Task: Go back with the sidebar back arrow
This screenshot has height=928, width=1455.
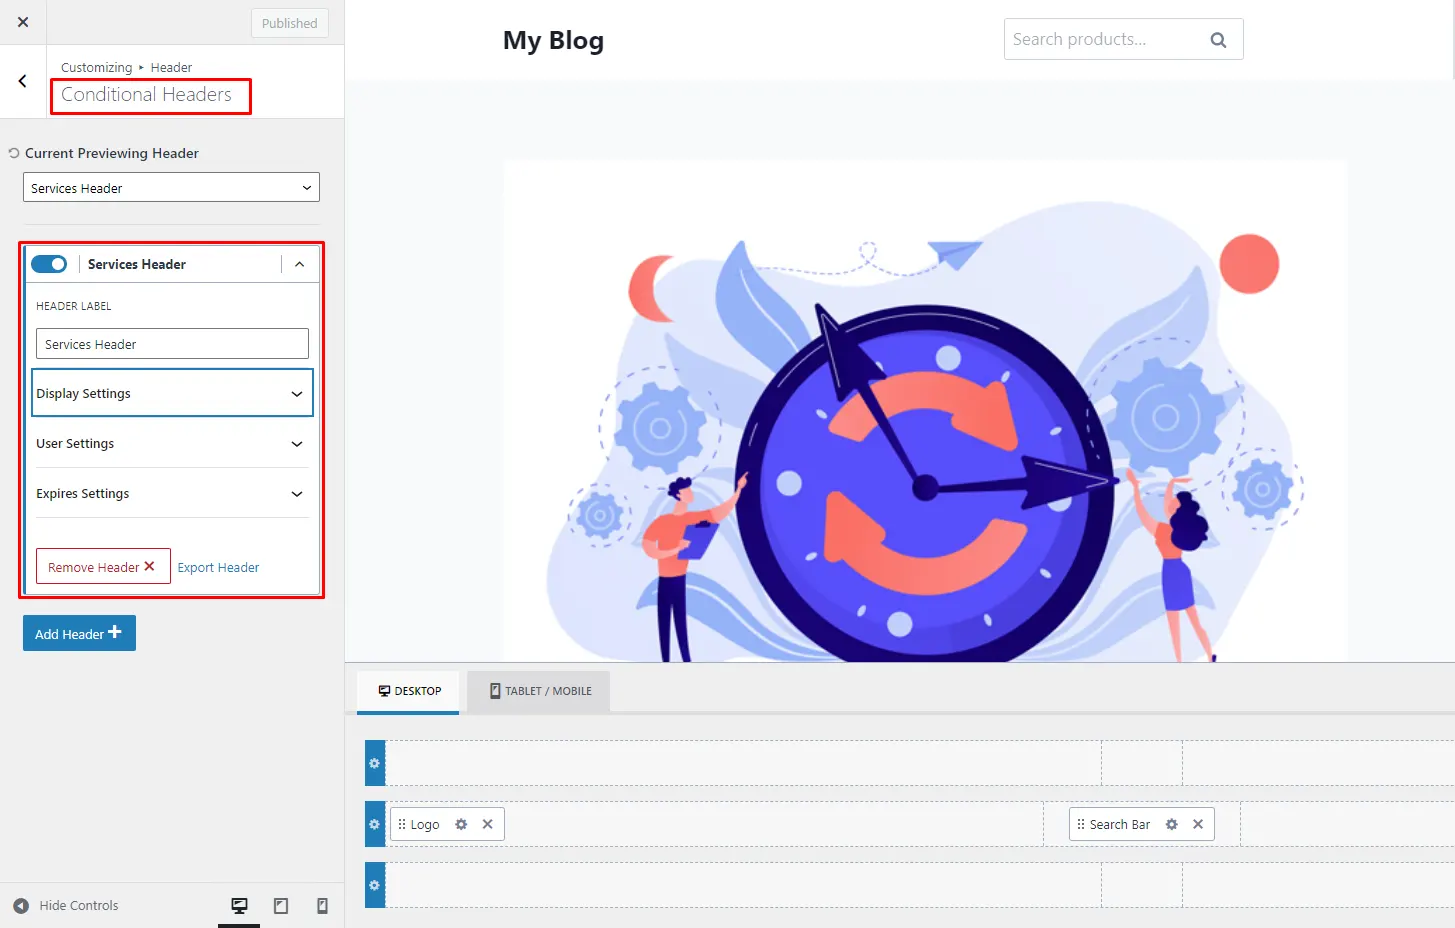Action: pyautogui.click(x=22, y=81)
